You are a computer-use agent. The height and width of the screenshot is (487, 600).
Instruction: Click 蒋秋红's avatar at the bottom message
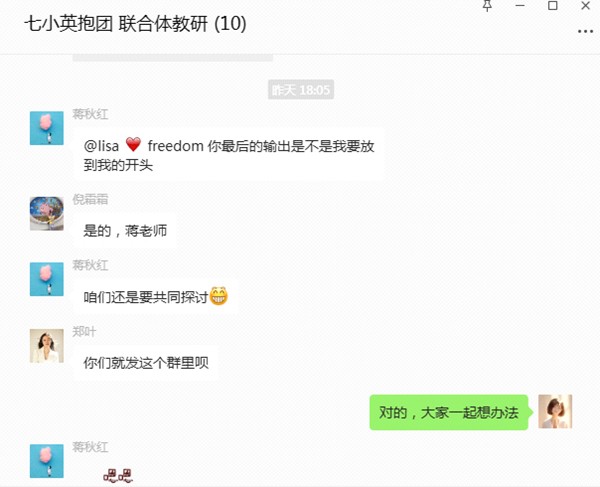click(x=47, y=461)
